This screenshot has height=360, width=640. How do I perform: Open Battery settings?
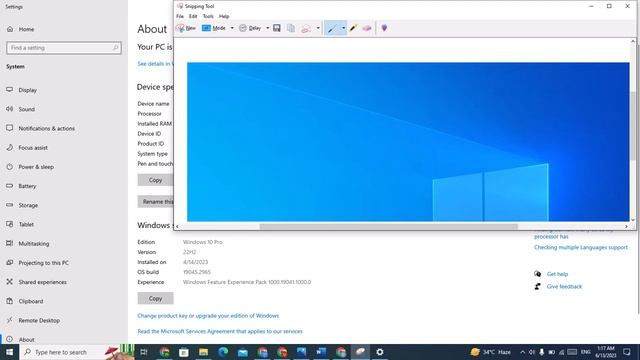[27, 186]
